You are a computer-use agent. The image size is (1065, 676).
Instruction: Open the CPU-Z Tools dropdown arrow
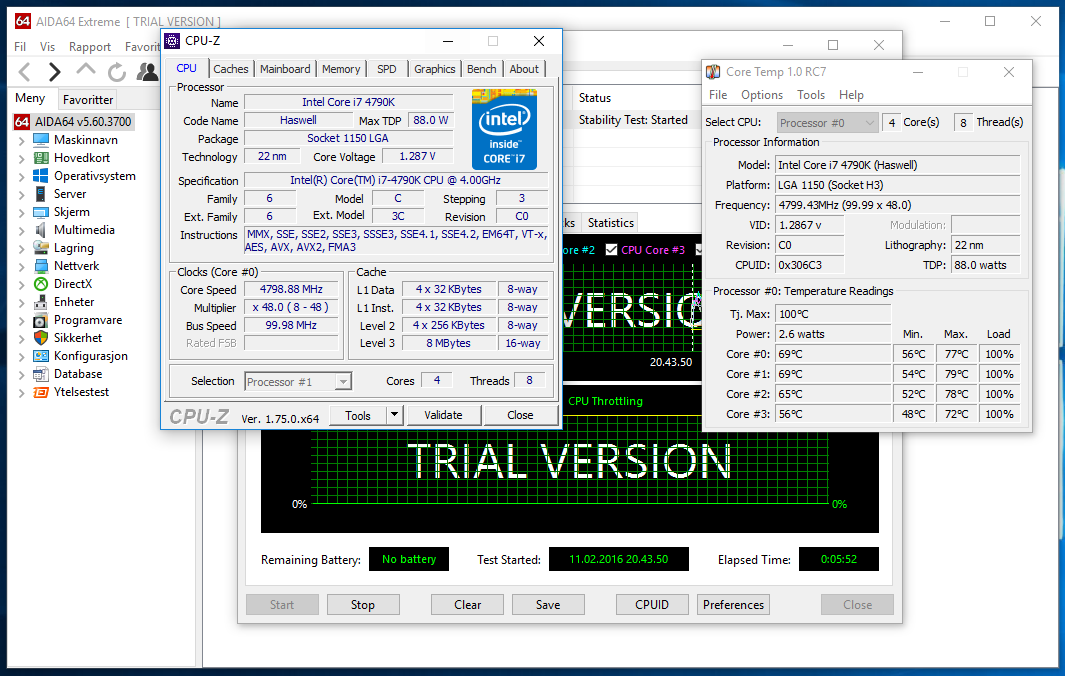[x=395, y=414]
